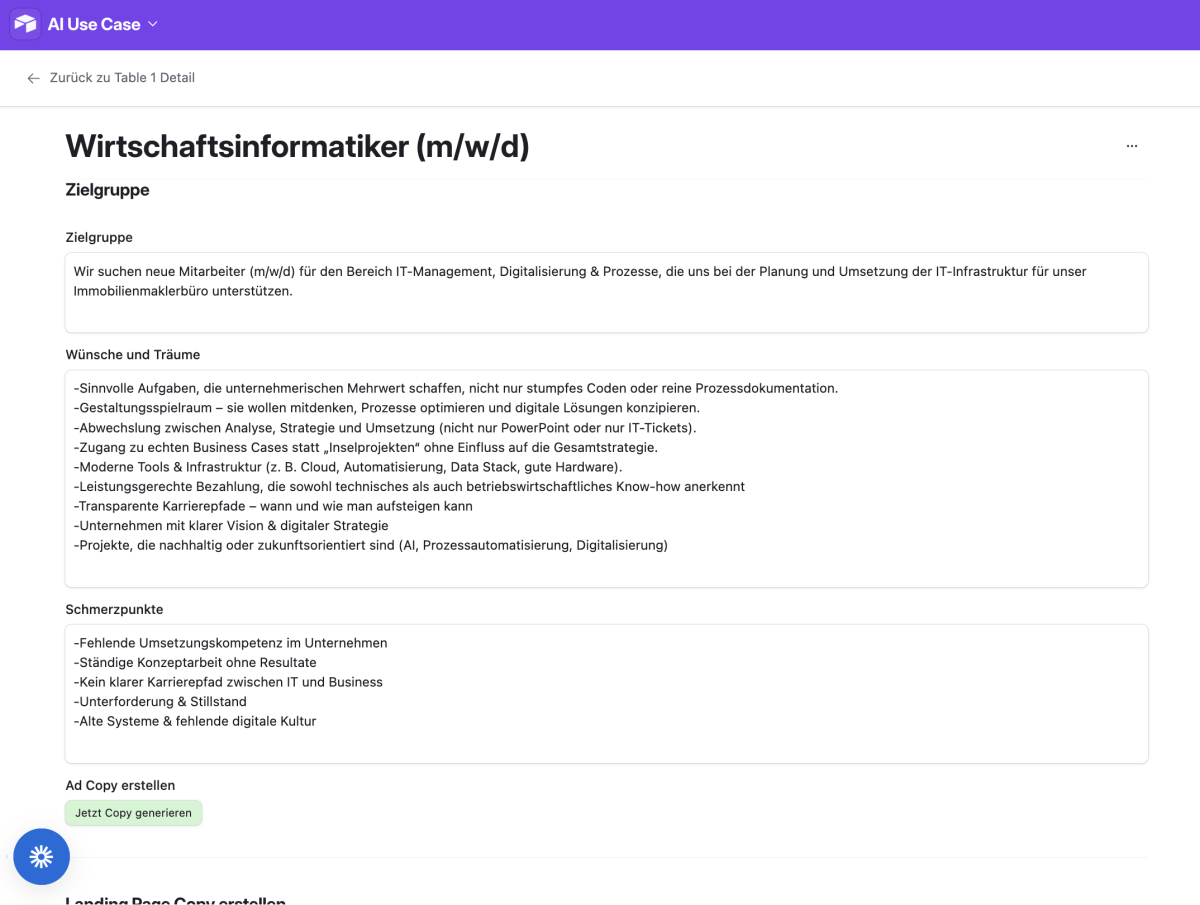Click the Ad Copy erstellen label
Image resolution: width=1200 pixels, height=905 pixels.
[120, 786]
